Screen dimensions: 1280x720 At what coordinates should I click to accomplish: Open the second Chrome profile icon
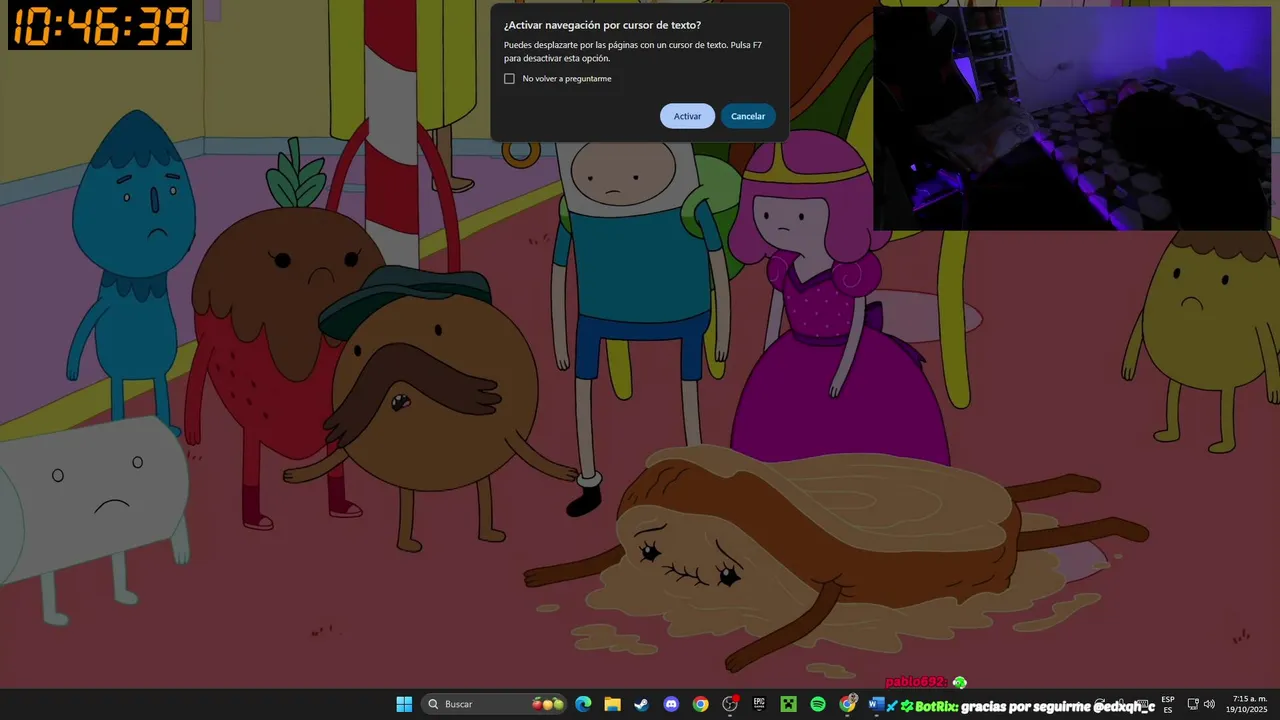pos(847,704)
